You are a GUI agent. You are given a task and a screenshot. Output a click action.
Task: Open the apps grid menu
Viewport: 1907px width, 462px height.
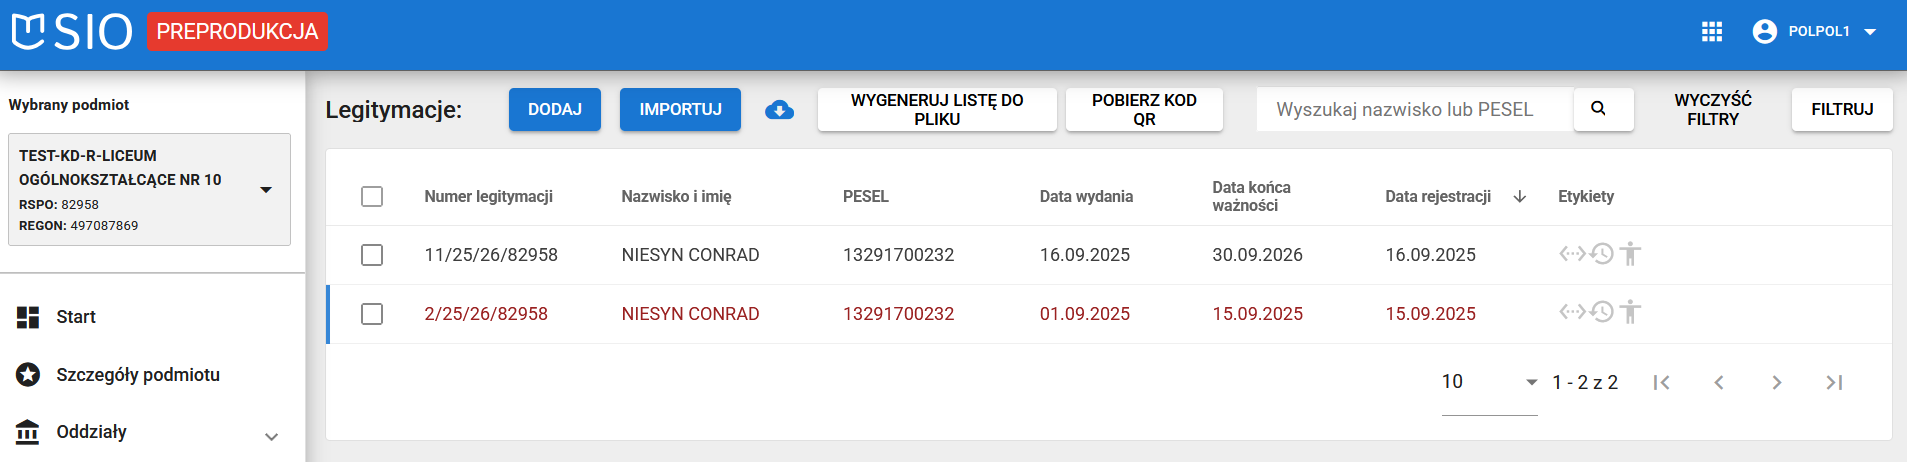[1711, 32]
